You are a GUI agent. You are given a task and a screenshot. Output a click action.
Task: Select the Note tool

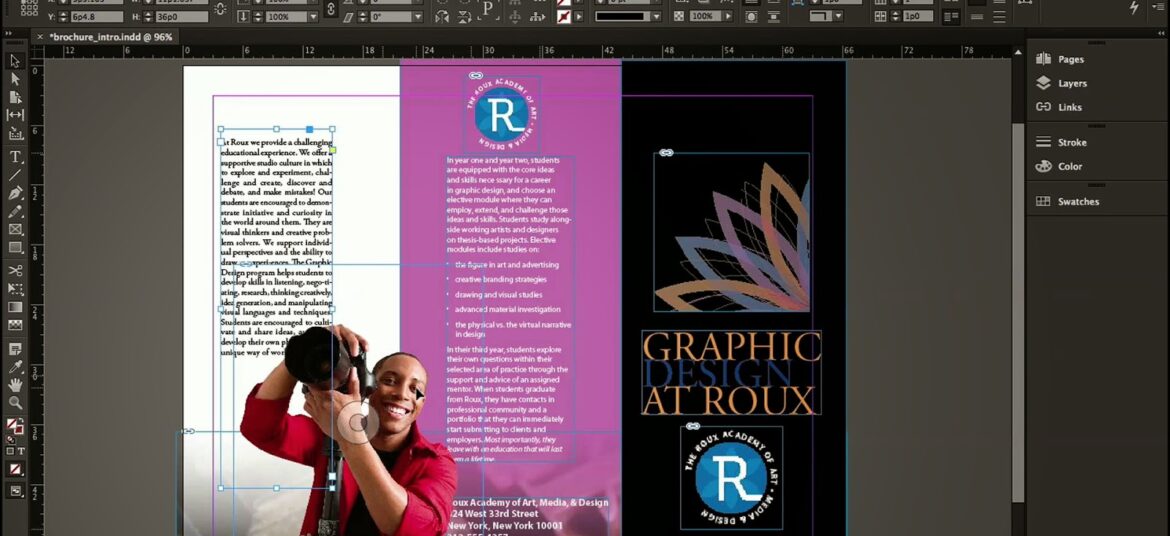click(x=15, y=349)
